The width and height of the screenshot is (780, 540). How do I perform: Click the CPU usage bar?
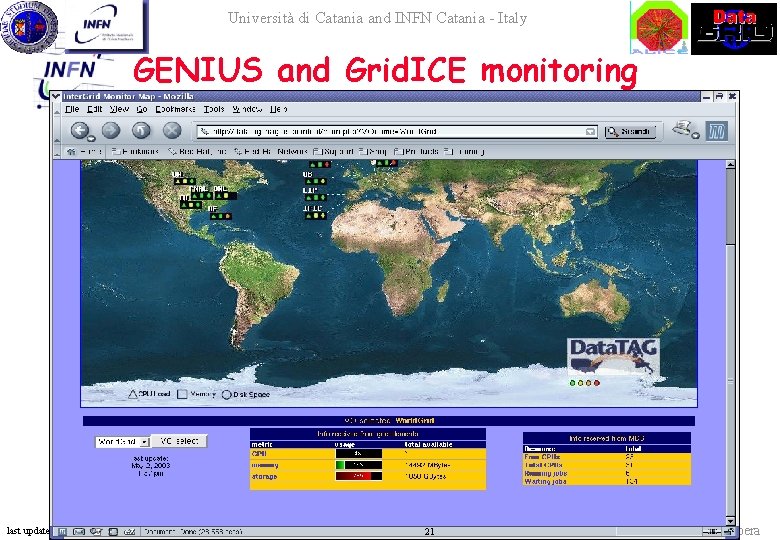(359, 453)
